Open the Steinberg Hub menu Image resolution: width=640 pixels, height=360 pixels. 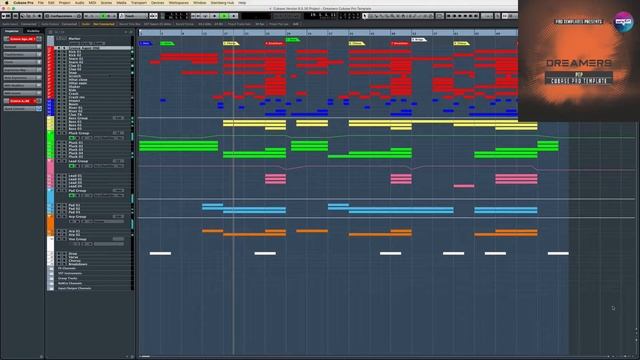222,2
